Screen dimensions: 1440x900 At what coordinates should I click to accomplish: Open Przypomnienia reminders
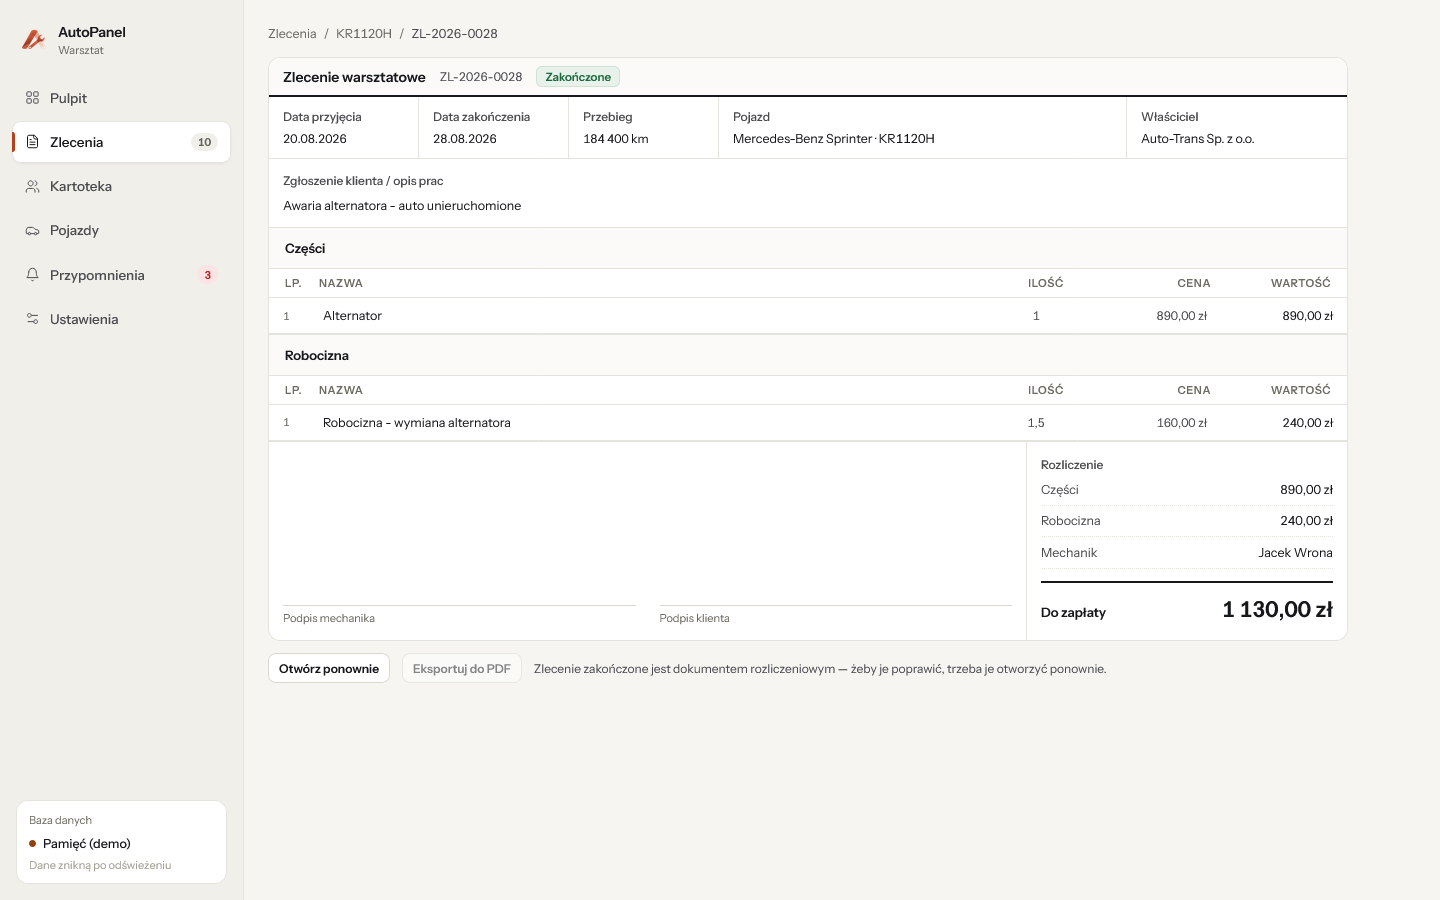point(121,275)
